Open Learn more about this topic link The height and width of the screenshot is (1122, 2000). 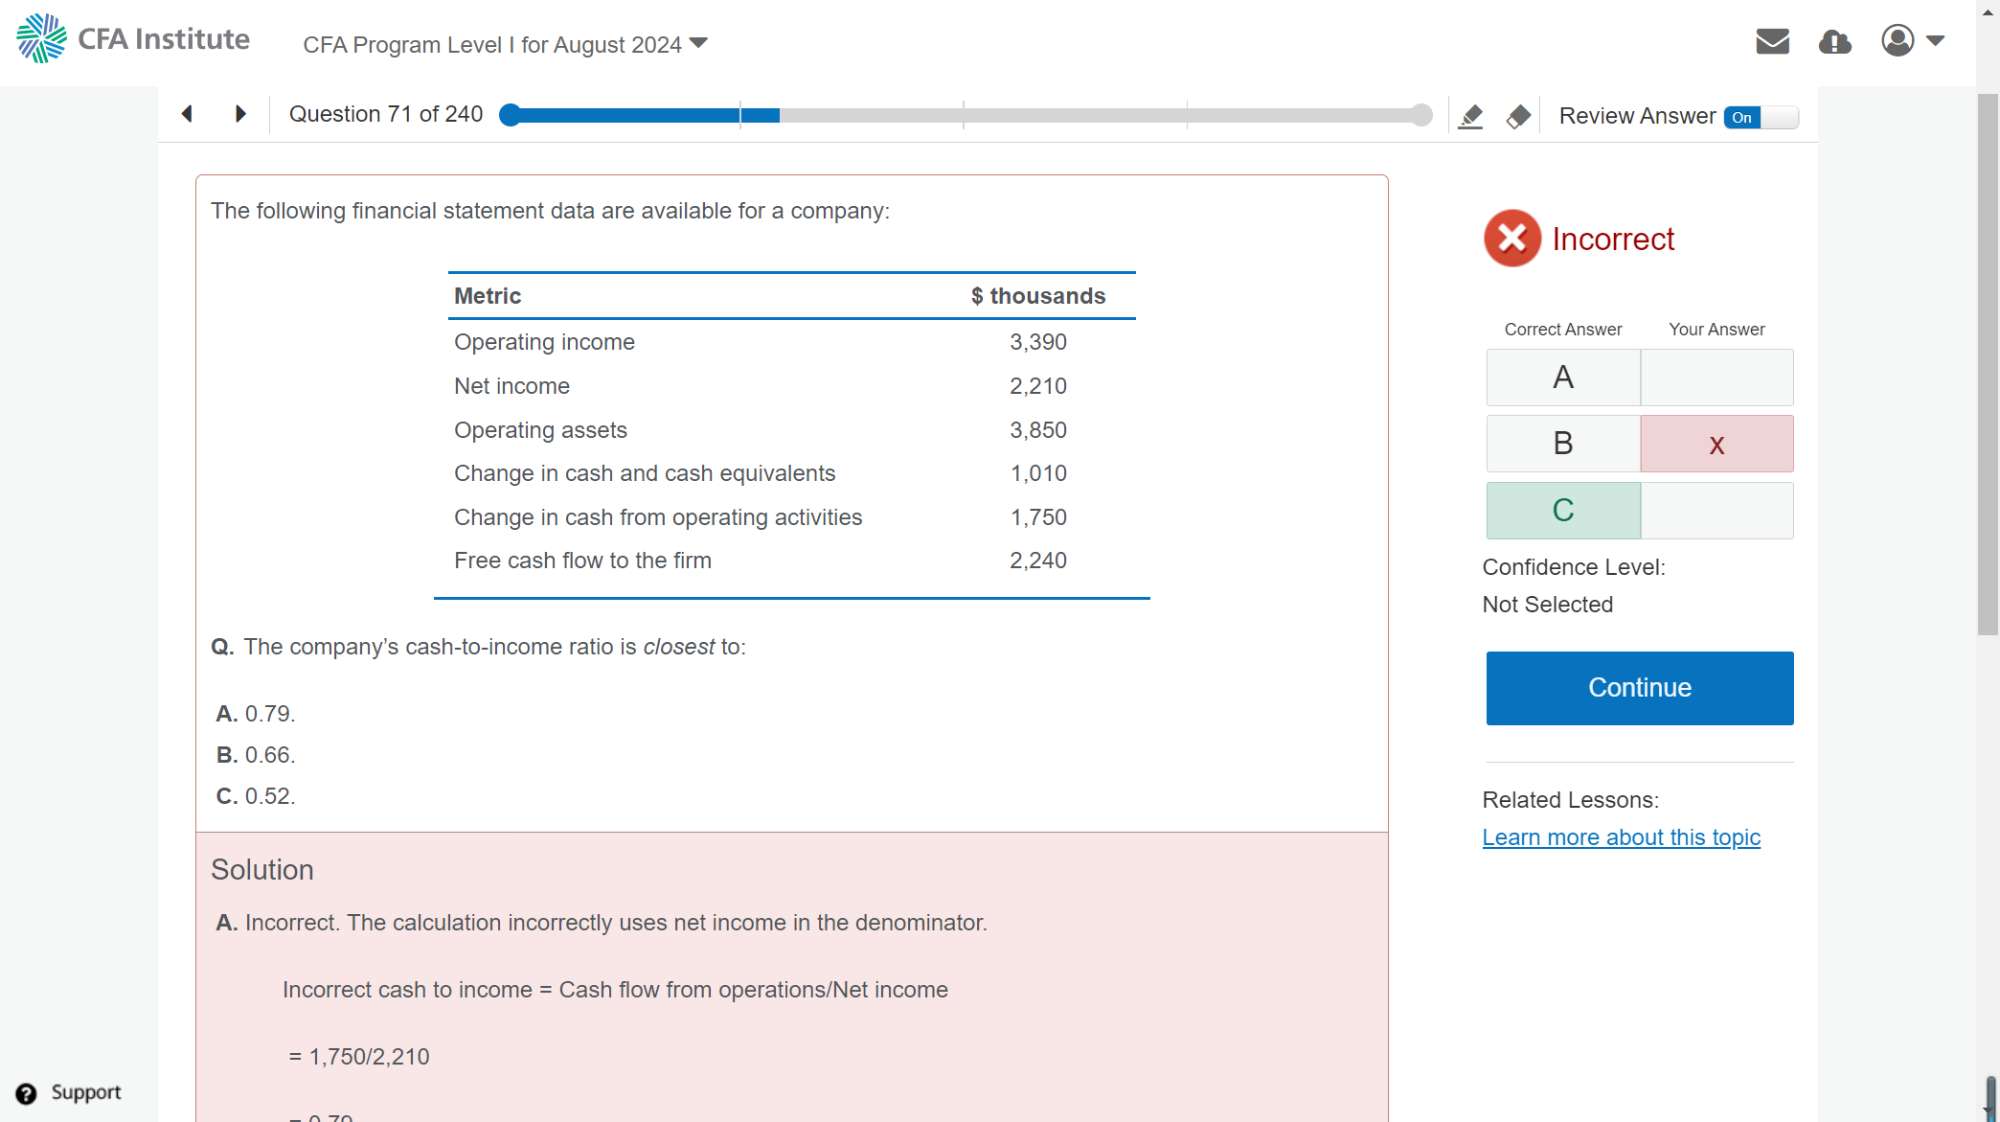click(1620, 838)
